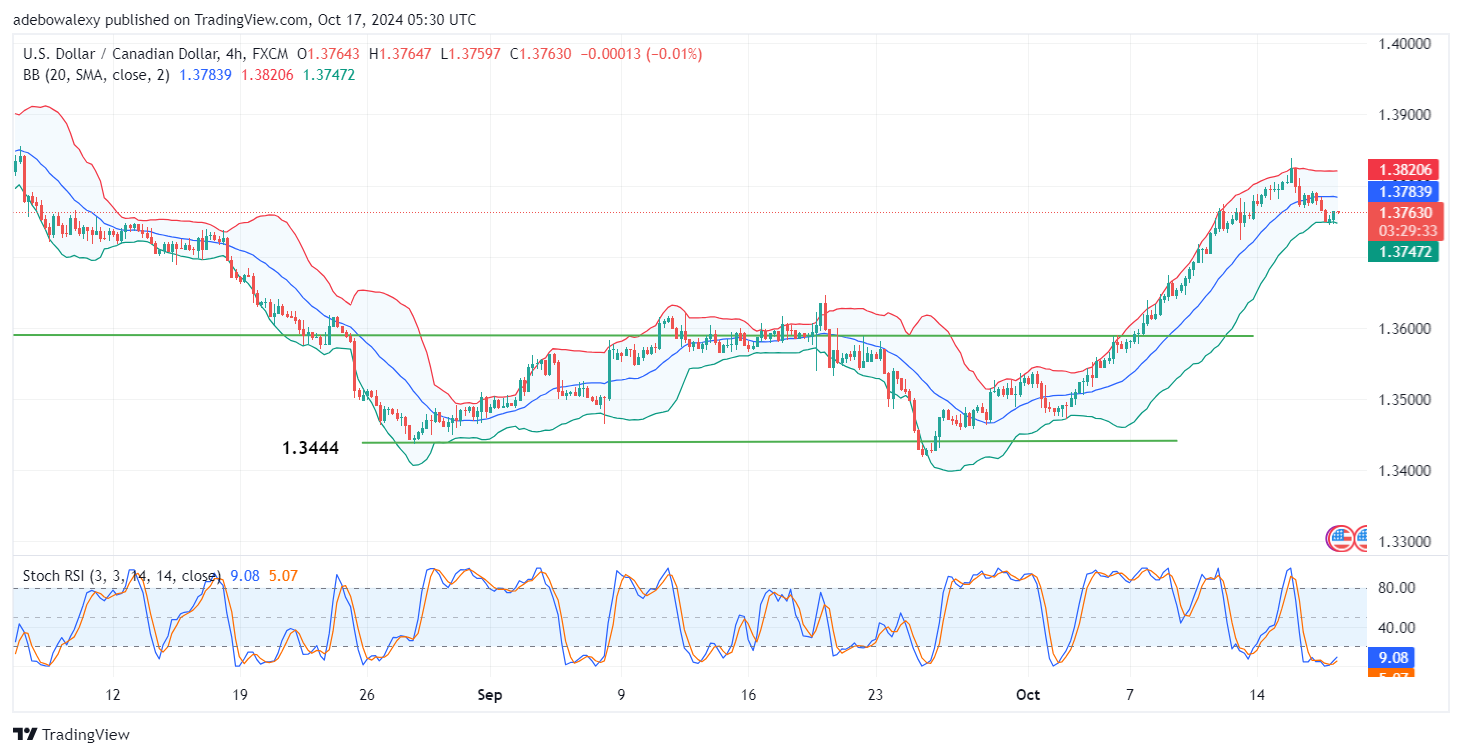Screen dimensions: 1462x756
Task: Click the 19 date label on time axis
Action: coord(239,695)
